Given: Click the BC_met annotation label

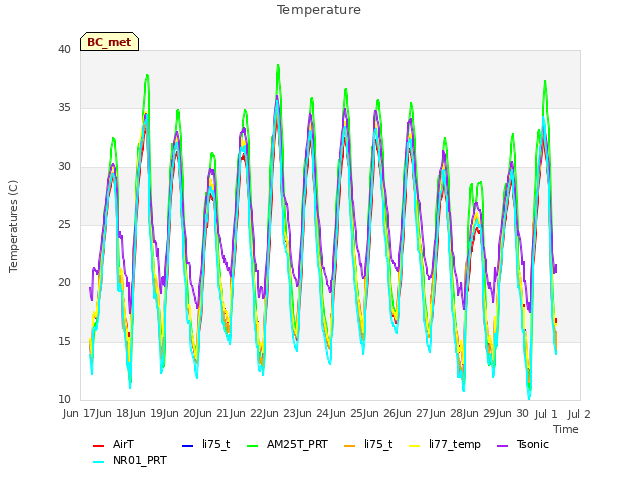Looking at the screenshot, I should pos(109,42).
